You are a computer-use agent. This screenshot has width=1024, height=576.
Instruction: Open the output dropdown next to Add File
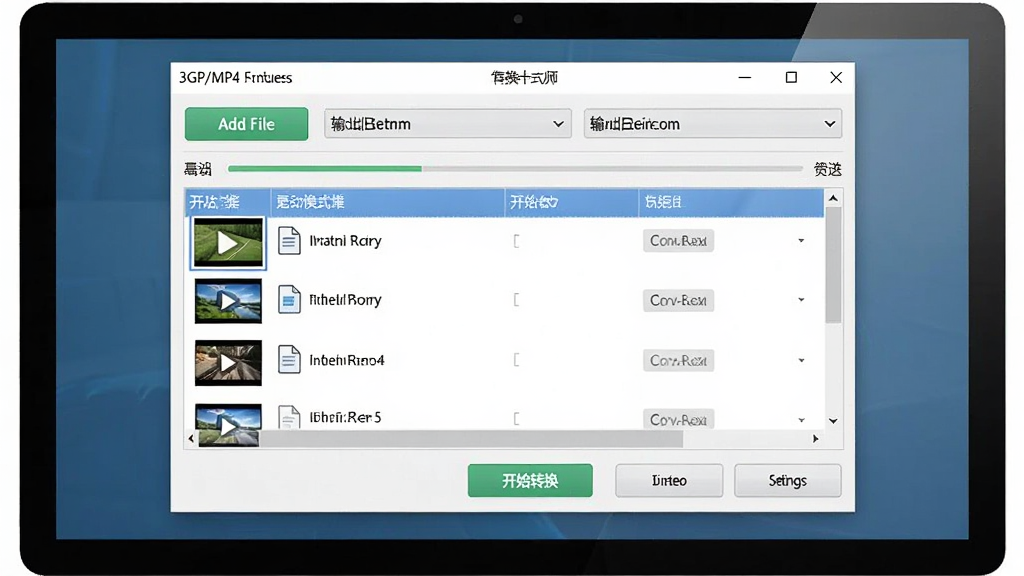pos(447,123)
